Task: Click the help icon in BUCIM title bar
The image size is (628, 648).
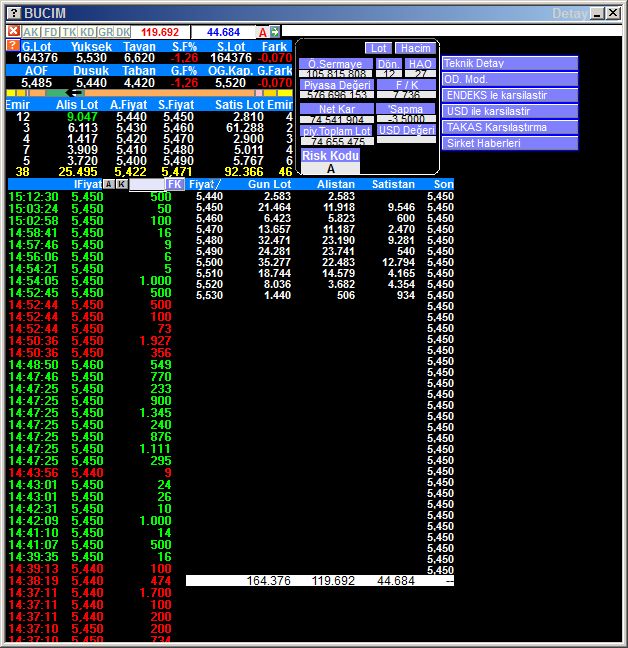Action: (14, 13)
